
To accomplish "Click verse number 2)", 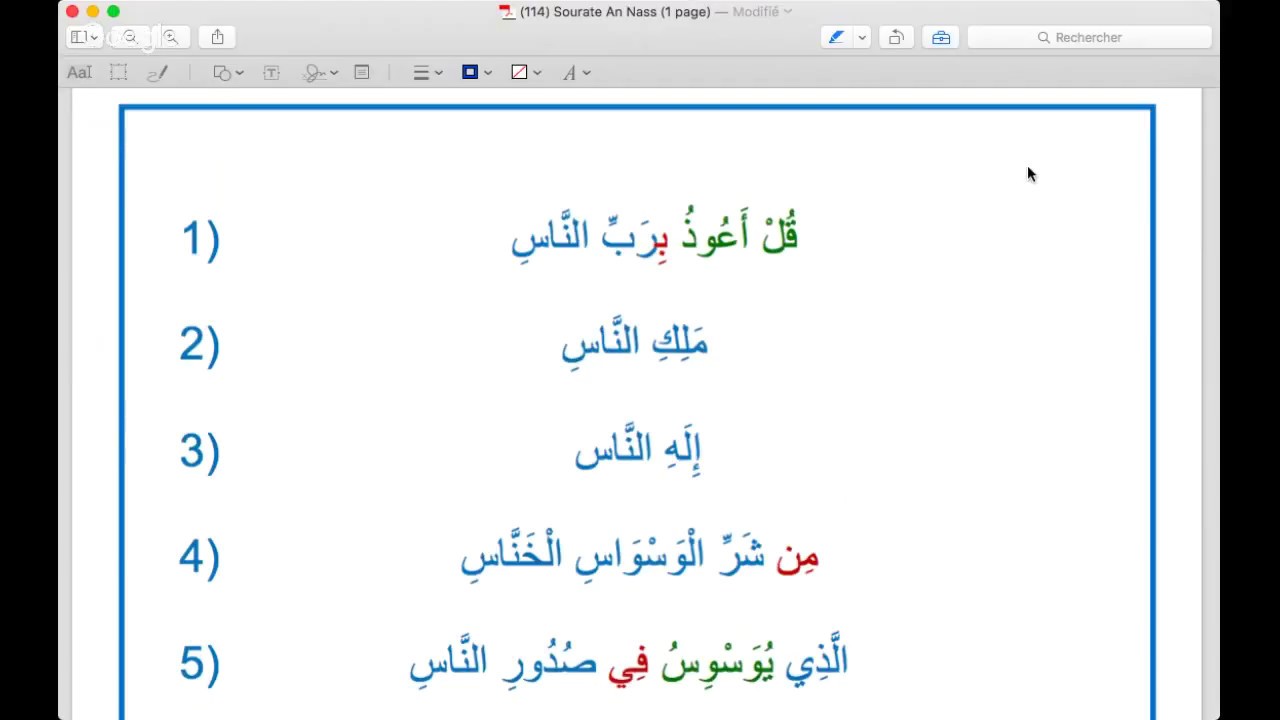I will click(200, 346).
